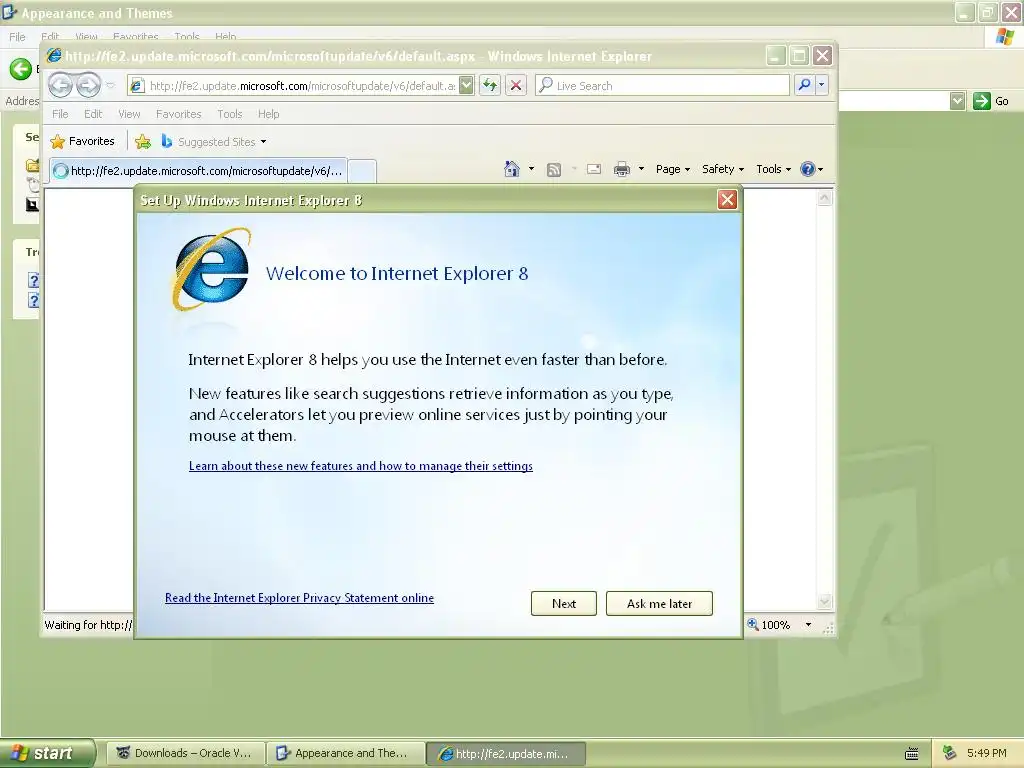
Task: Click the system clock showing 5:49 PM
Action: [987, 753]
